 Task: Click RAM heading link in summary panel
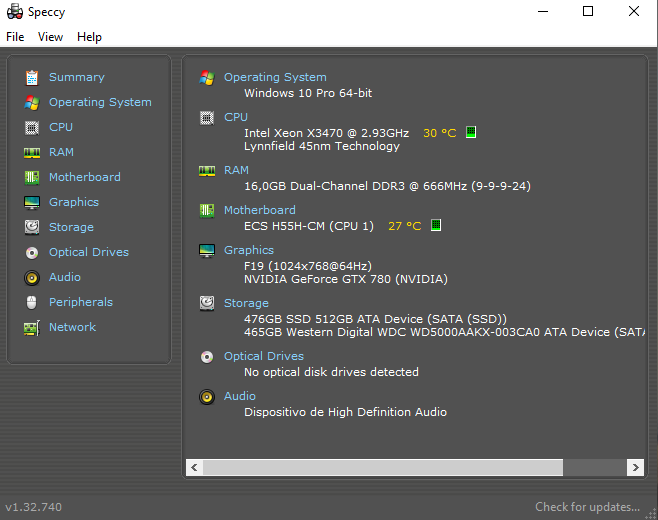click(236, 170)
